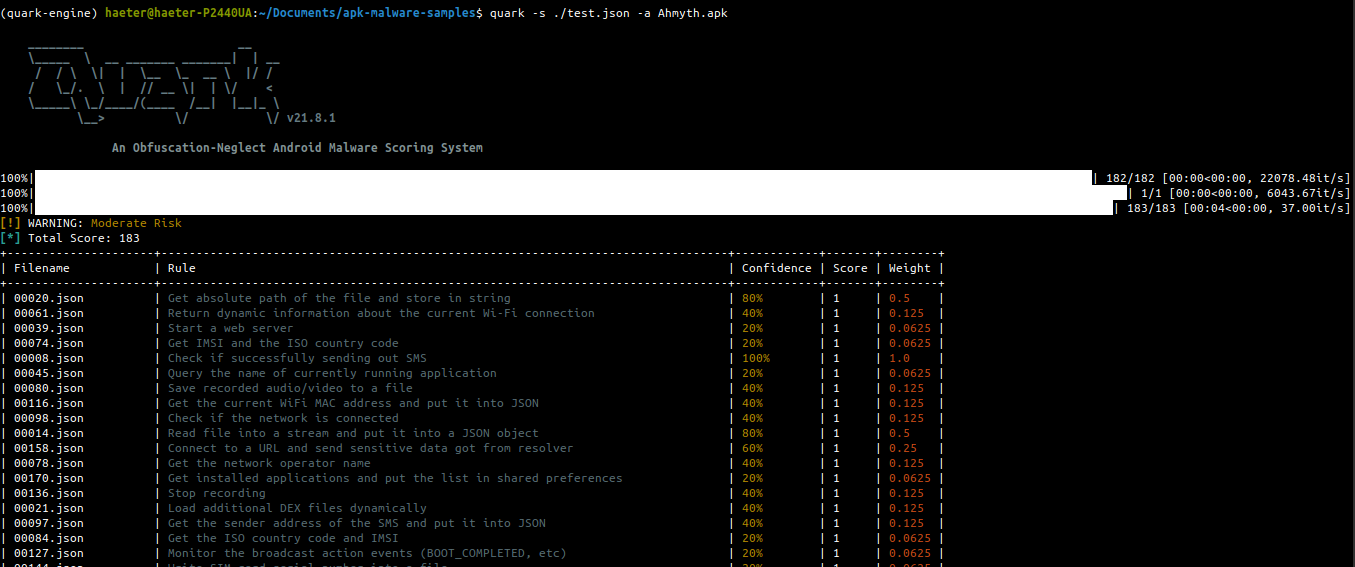The image size is (1355, 567).
Task: Click the 60% confidence value for 00158.json
Action: click(x=752, y=448)
